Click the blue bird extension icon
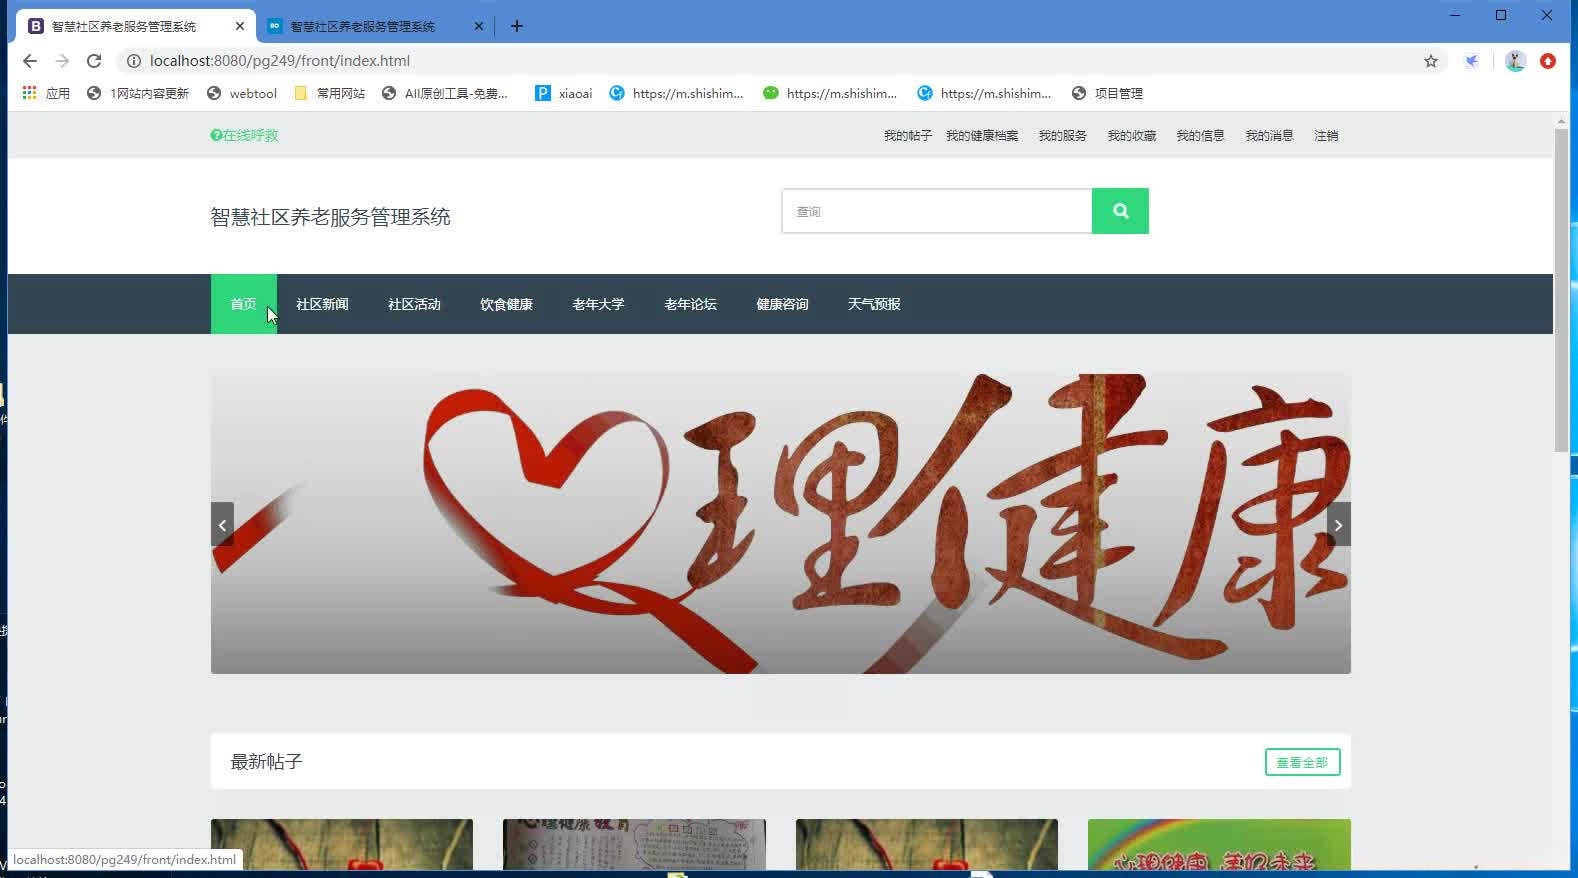Screen dimensions: 1578x878 click(1472, 61)
